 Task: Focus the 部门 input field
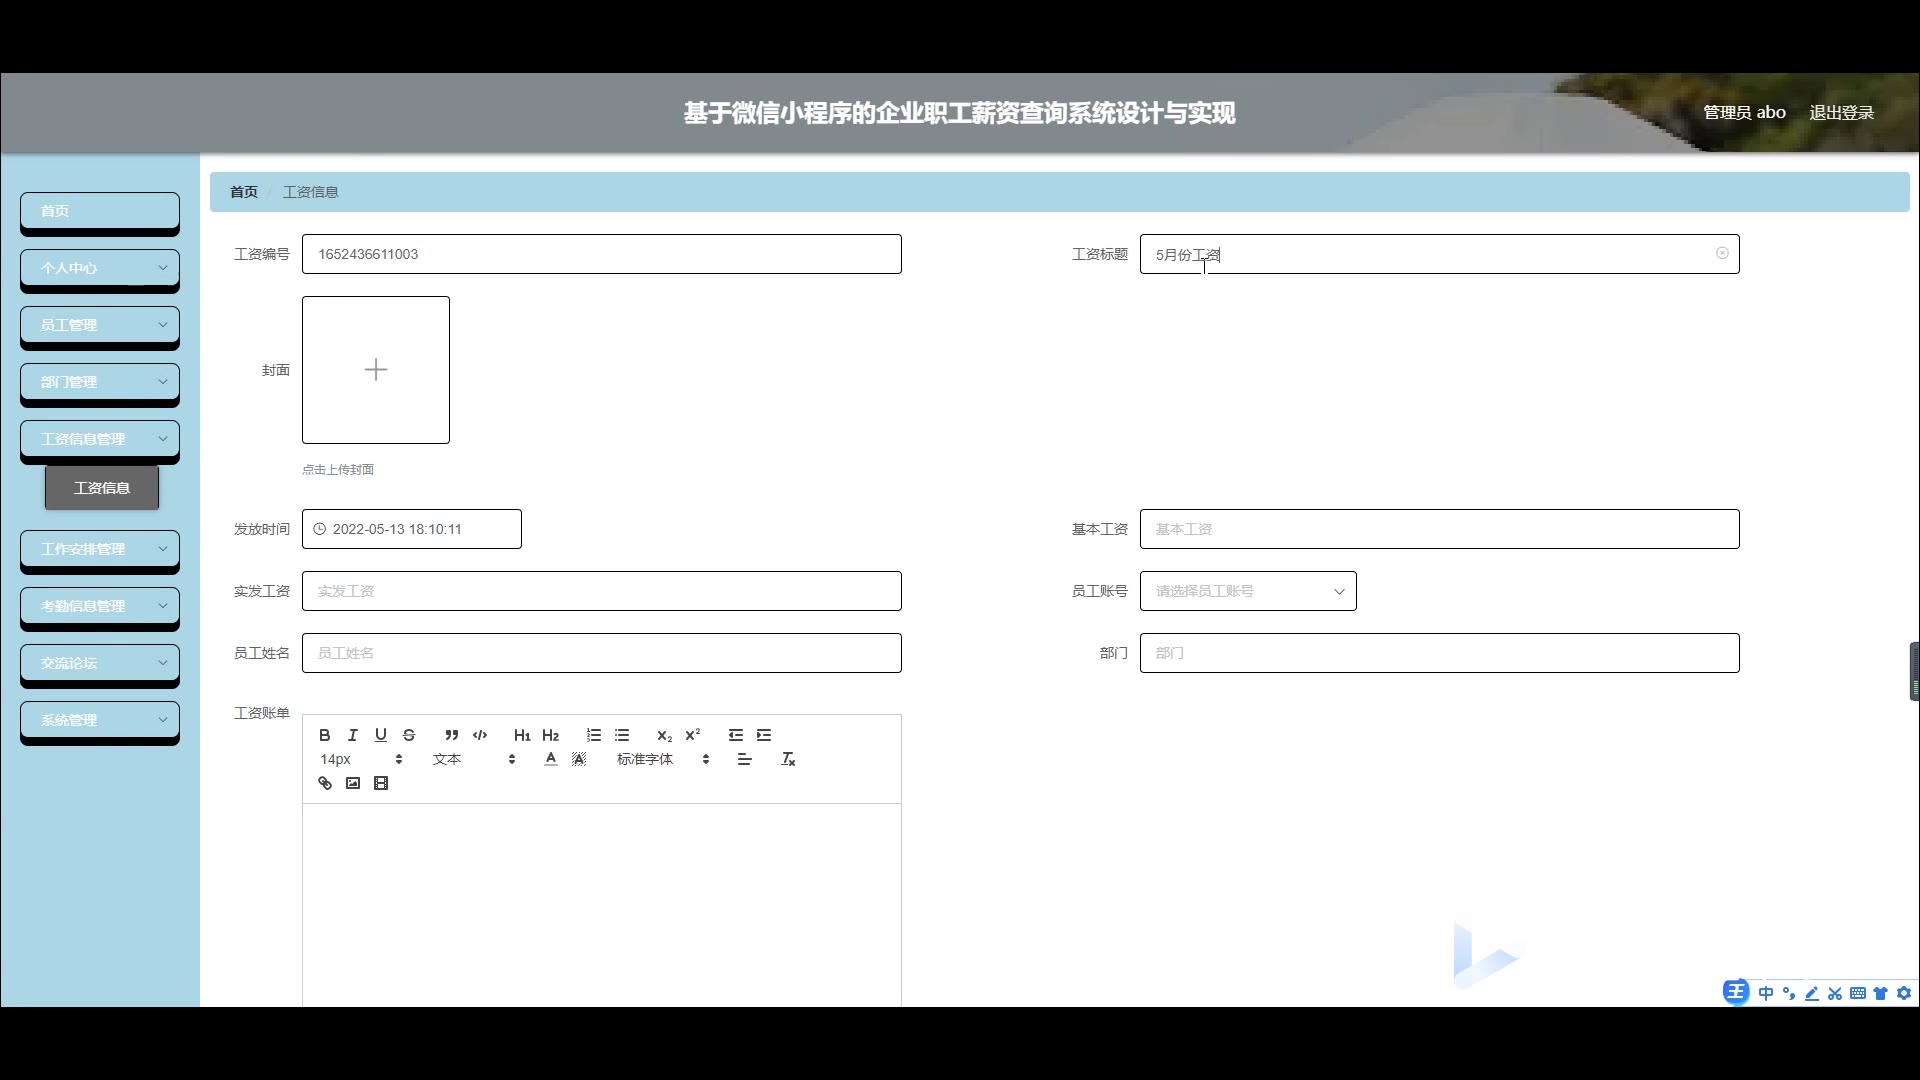point(1440,653)
